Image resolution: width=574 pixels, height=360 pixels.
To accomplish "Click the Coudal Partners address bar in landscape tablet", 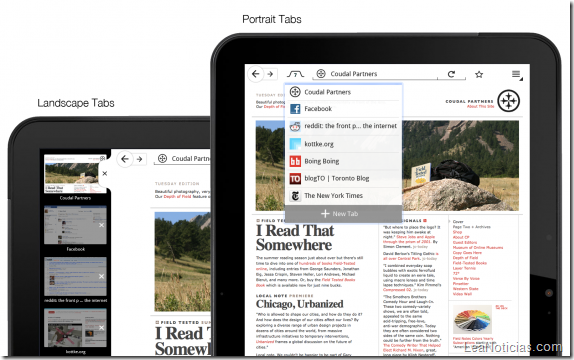I will pyautogui.click(x=182, y=159).
